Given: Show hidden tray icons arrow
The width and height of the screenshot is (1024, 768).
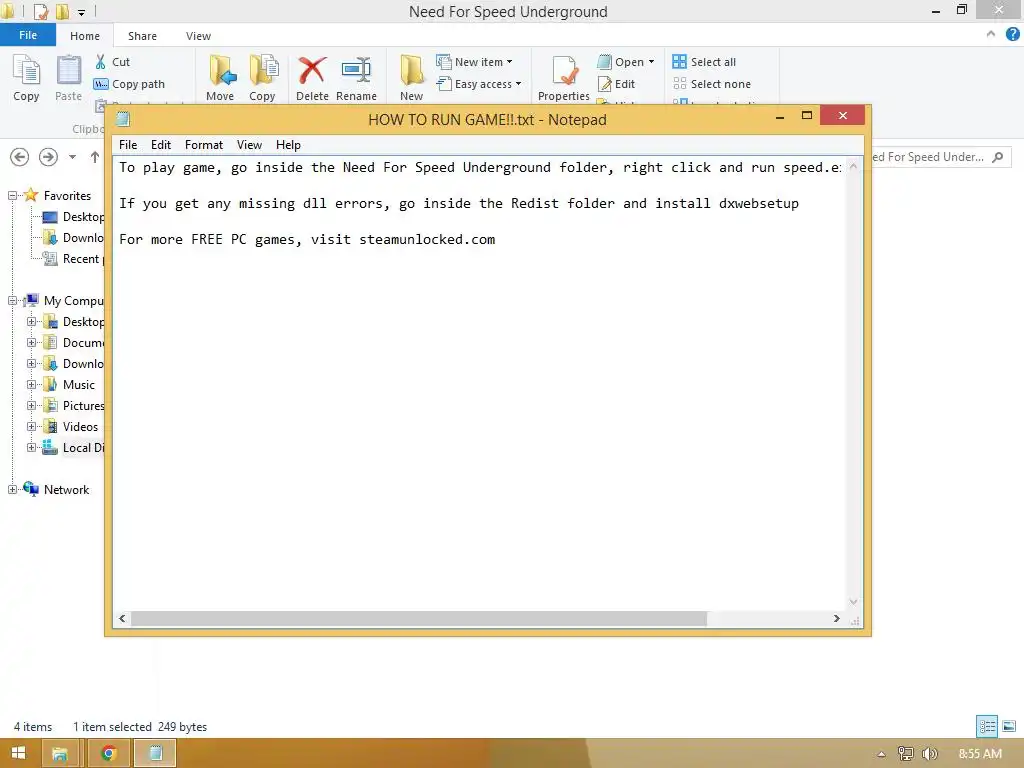Looking at the screenshot, I should (882, 754).
